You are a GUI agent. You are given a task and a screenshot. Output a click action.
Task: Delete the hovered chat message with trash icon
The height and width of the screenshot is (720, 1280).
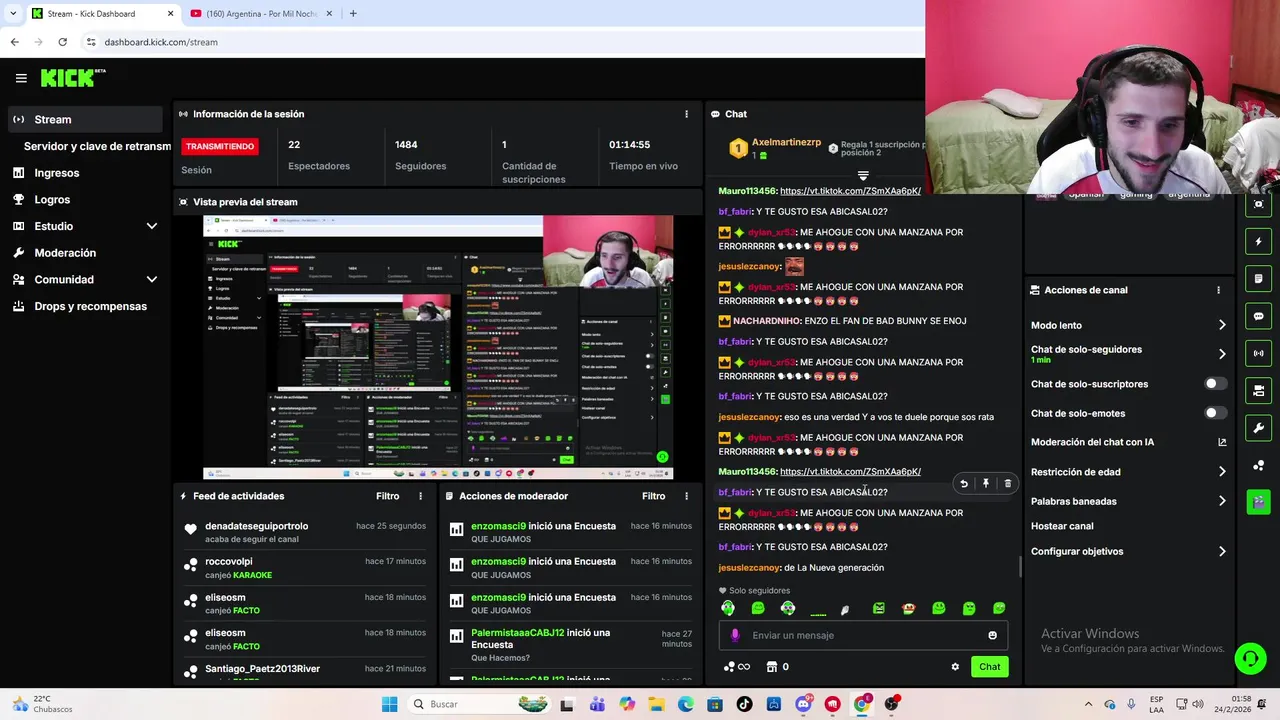tap(1007, 484)
